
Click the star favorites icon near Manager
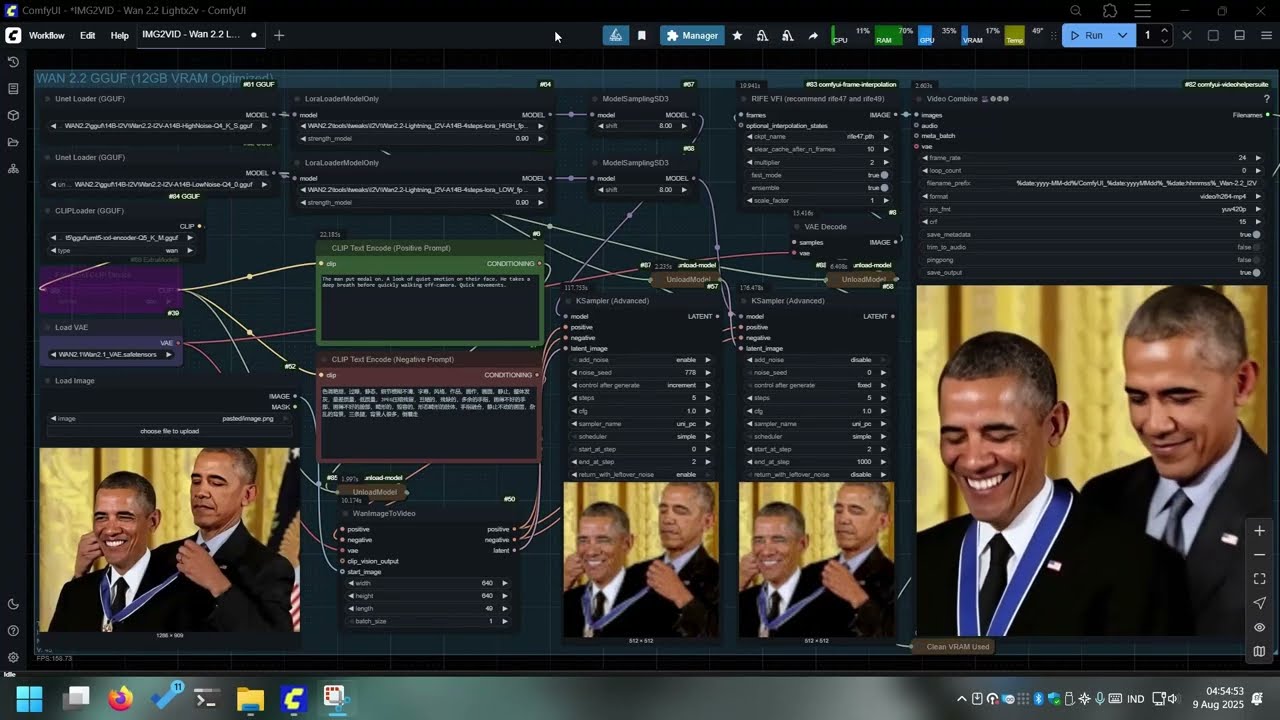737,35
